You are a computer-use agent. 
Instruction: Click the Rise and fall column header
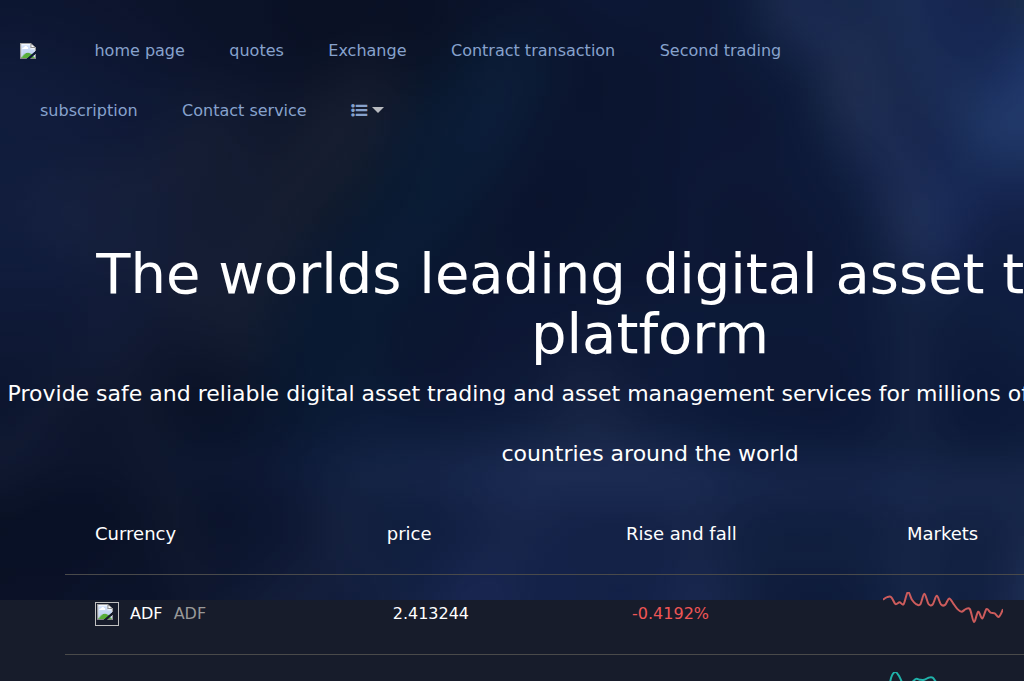pyautogui.click(x=681, y=533)
